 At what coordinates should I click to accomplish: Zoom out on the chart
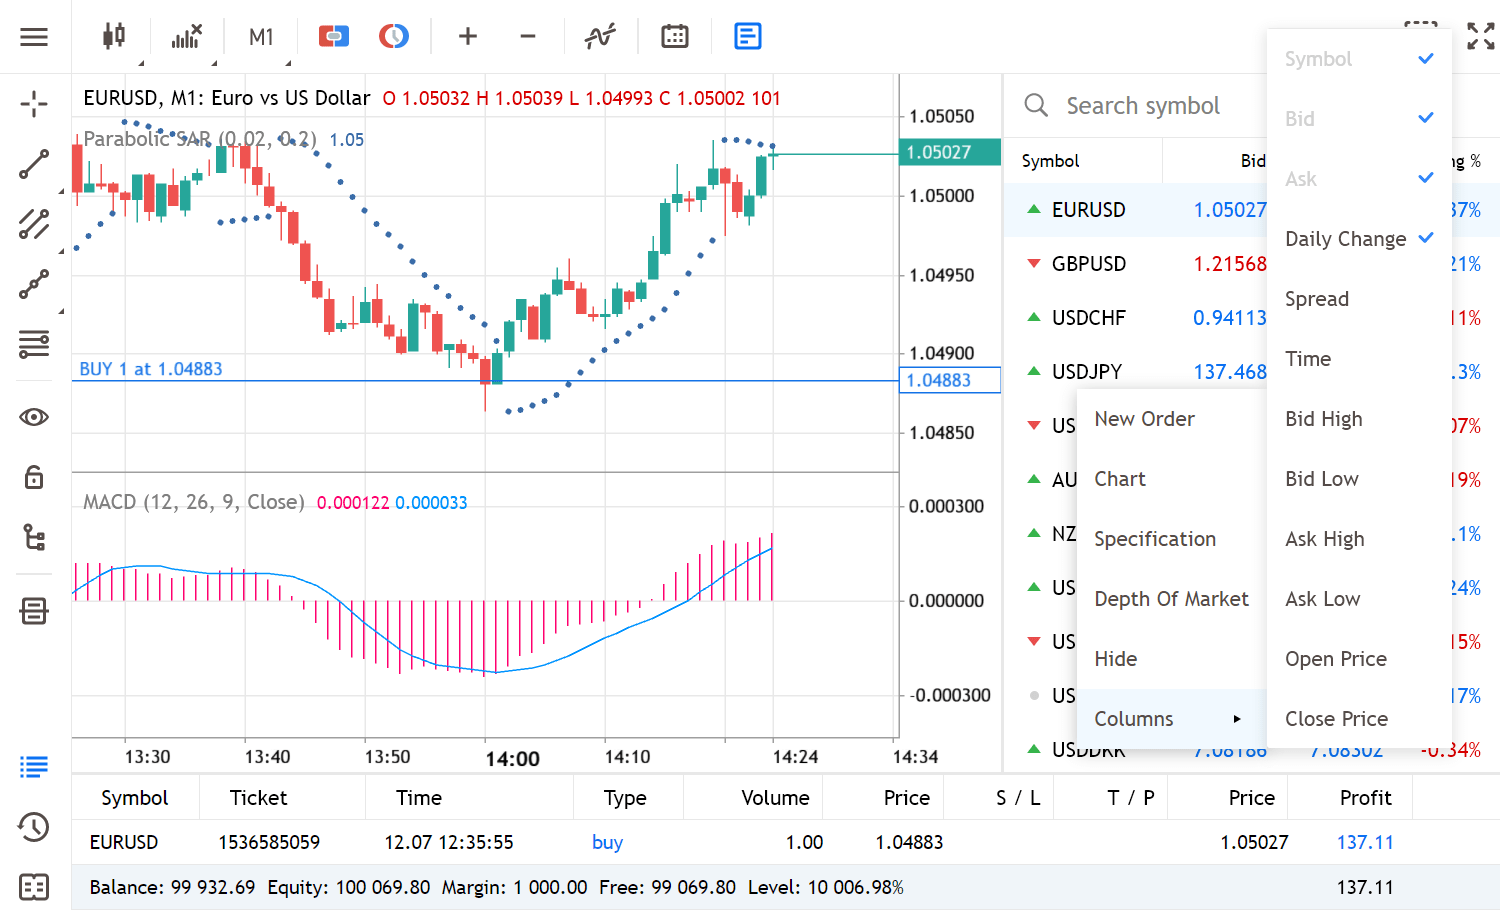(x=527, y=36)
